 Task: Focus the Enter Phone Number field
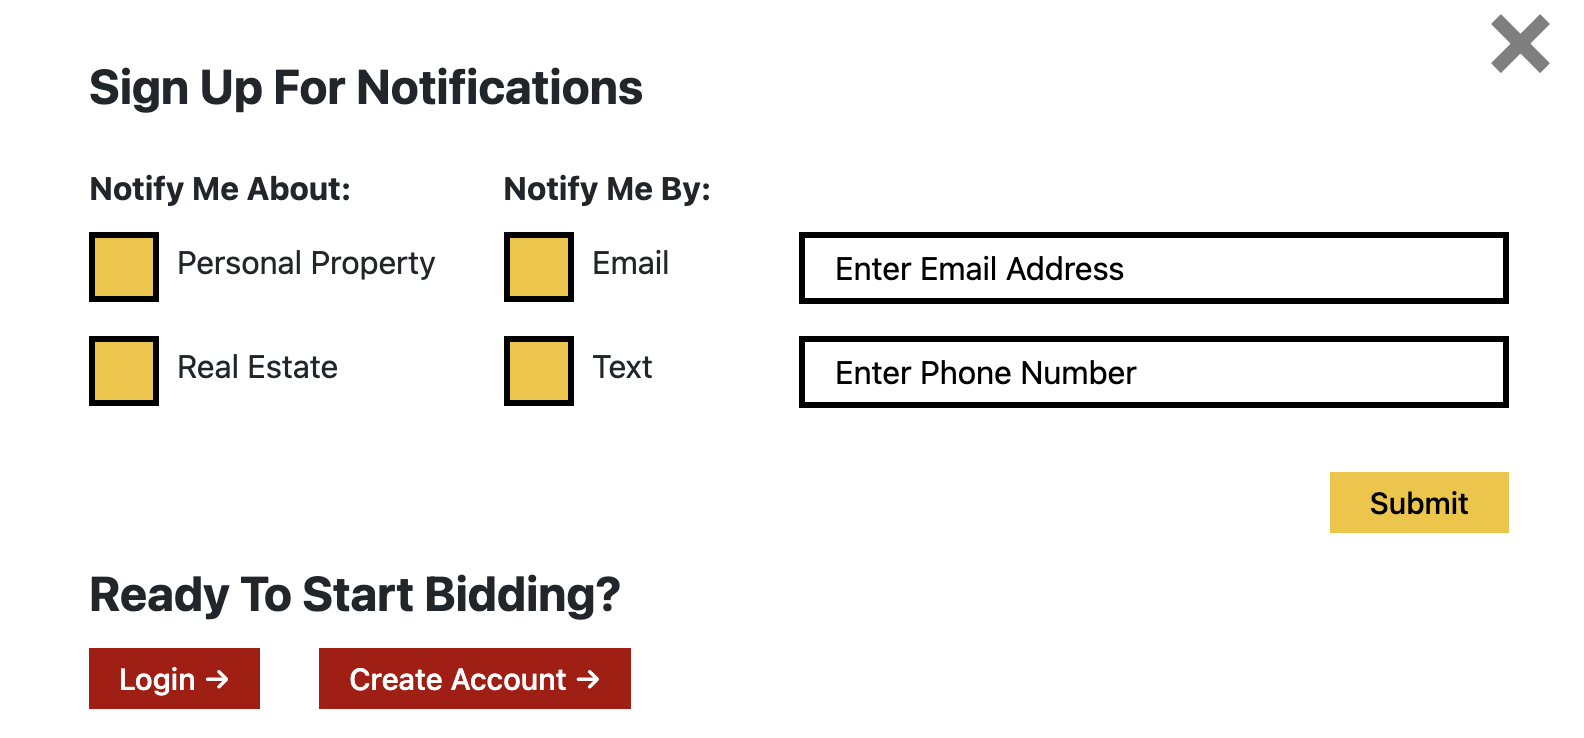pos(1153,372)
